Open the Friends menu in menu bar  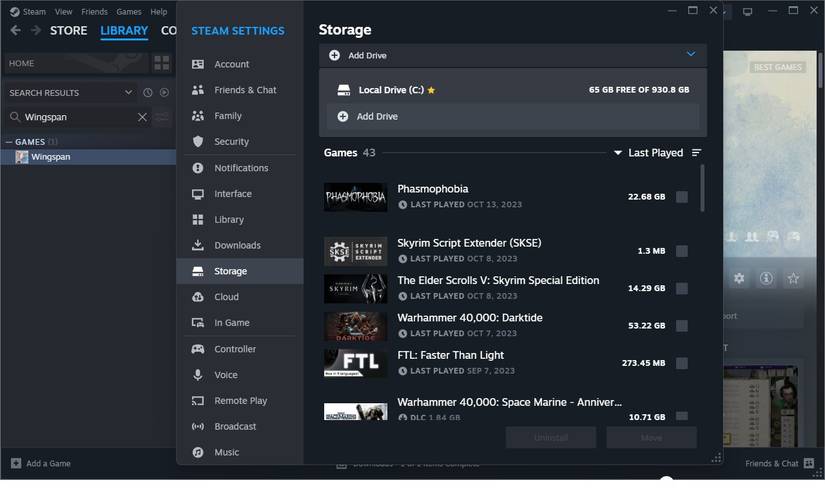94,12
